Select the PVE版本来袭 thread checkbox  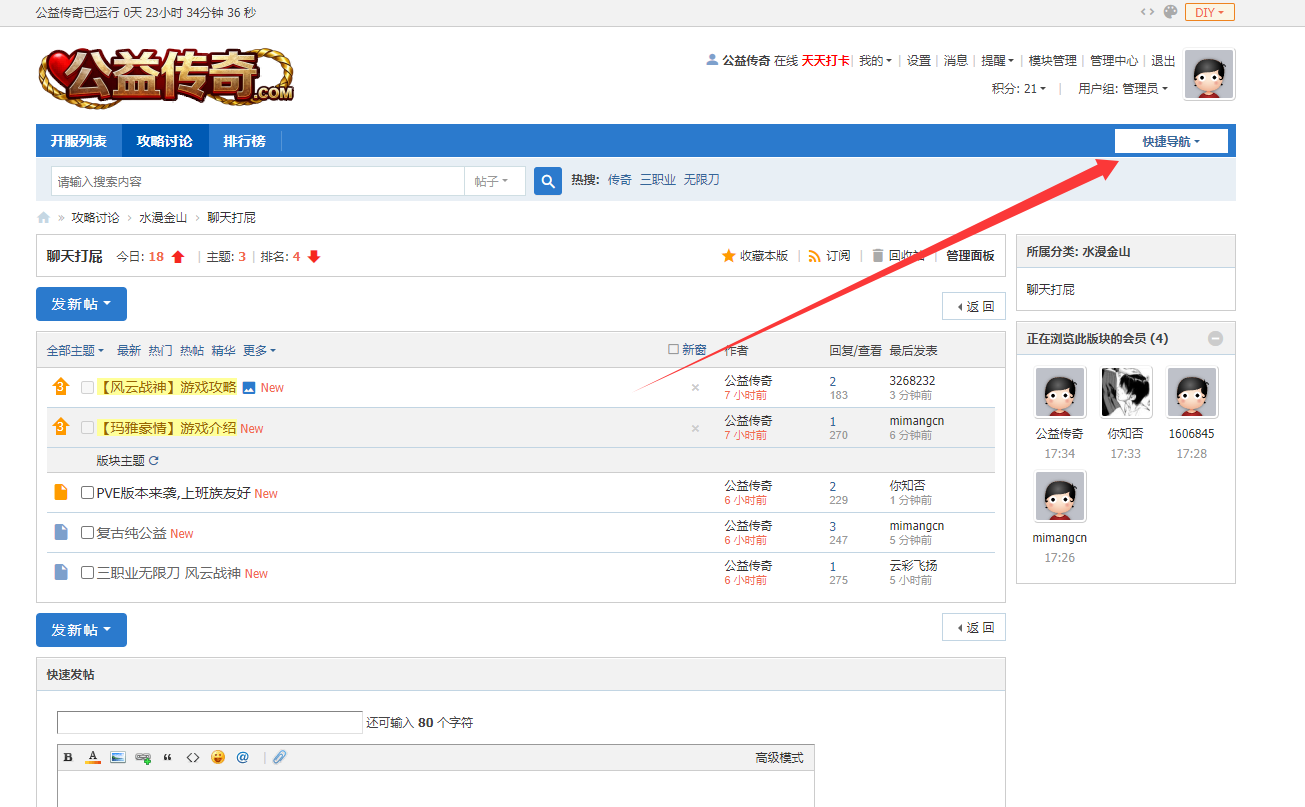click(x=88, y=493)
